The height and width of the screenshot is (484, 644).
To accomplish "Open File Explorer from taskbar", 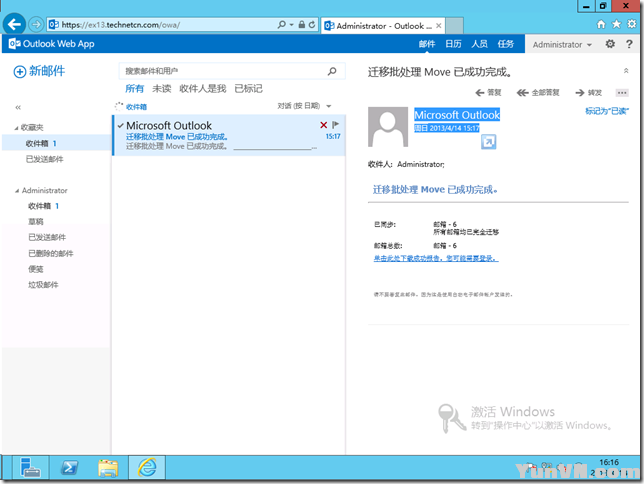I will pos(108,468).
